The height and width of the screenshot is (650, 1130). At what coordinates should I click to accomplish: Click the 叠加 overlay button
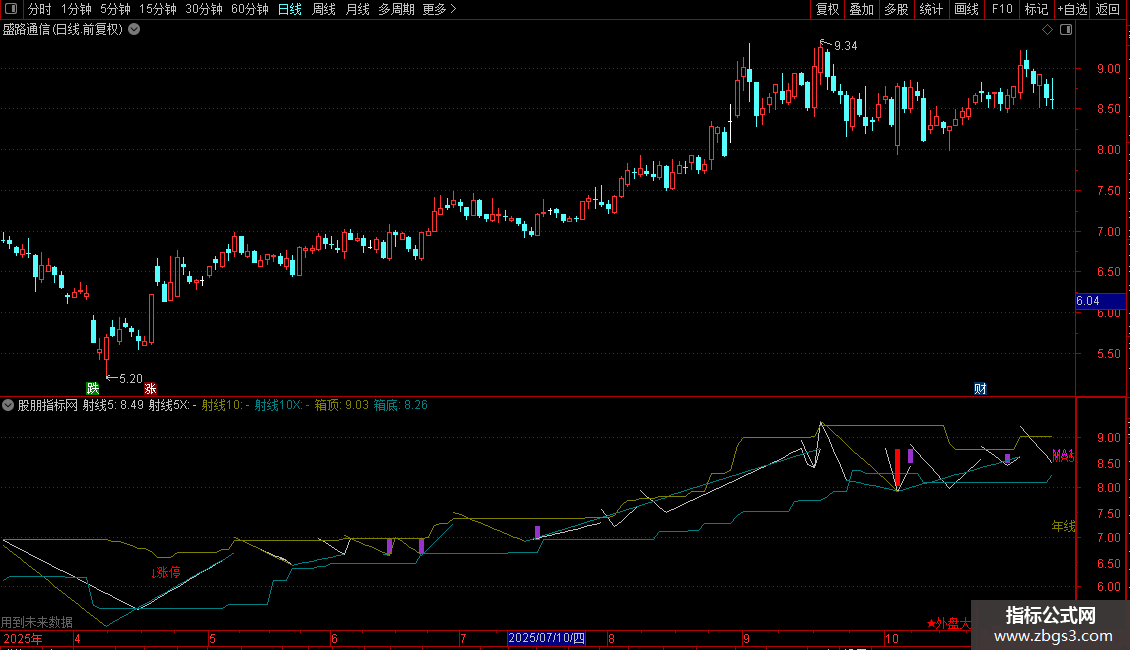(x=861, y=9)
